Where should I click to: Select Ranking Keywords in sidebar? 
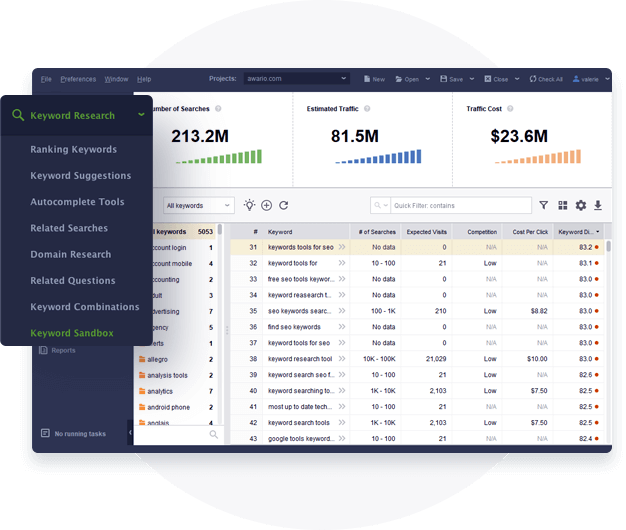pyautogui.click(x=73, y=150)
